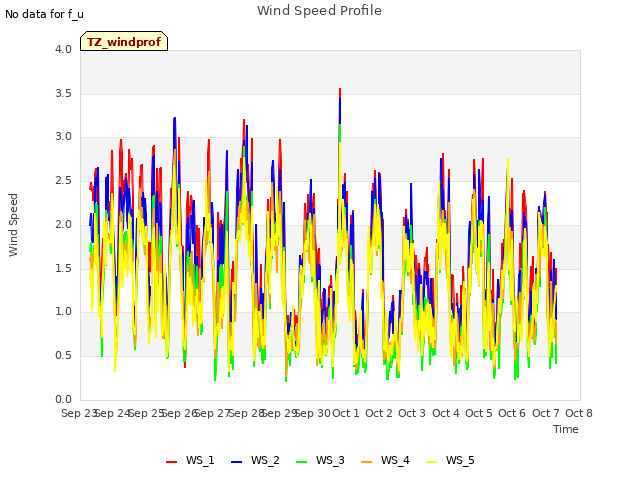Click the 2.5 y-axis tick label
The image size is (640, 480).
(x=63, y=180)
